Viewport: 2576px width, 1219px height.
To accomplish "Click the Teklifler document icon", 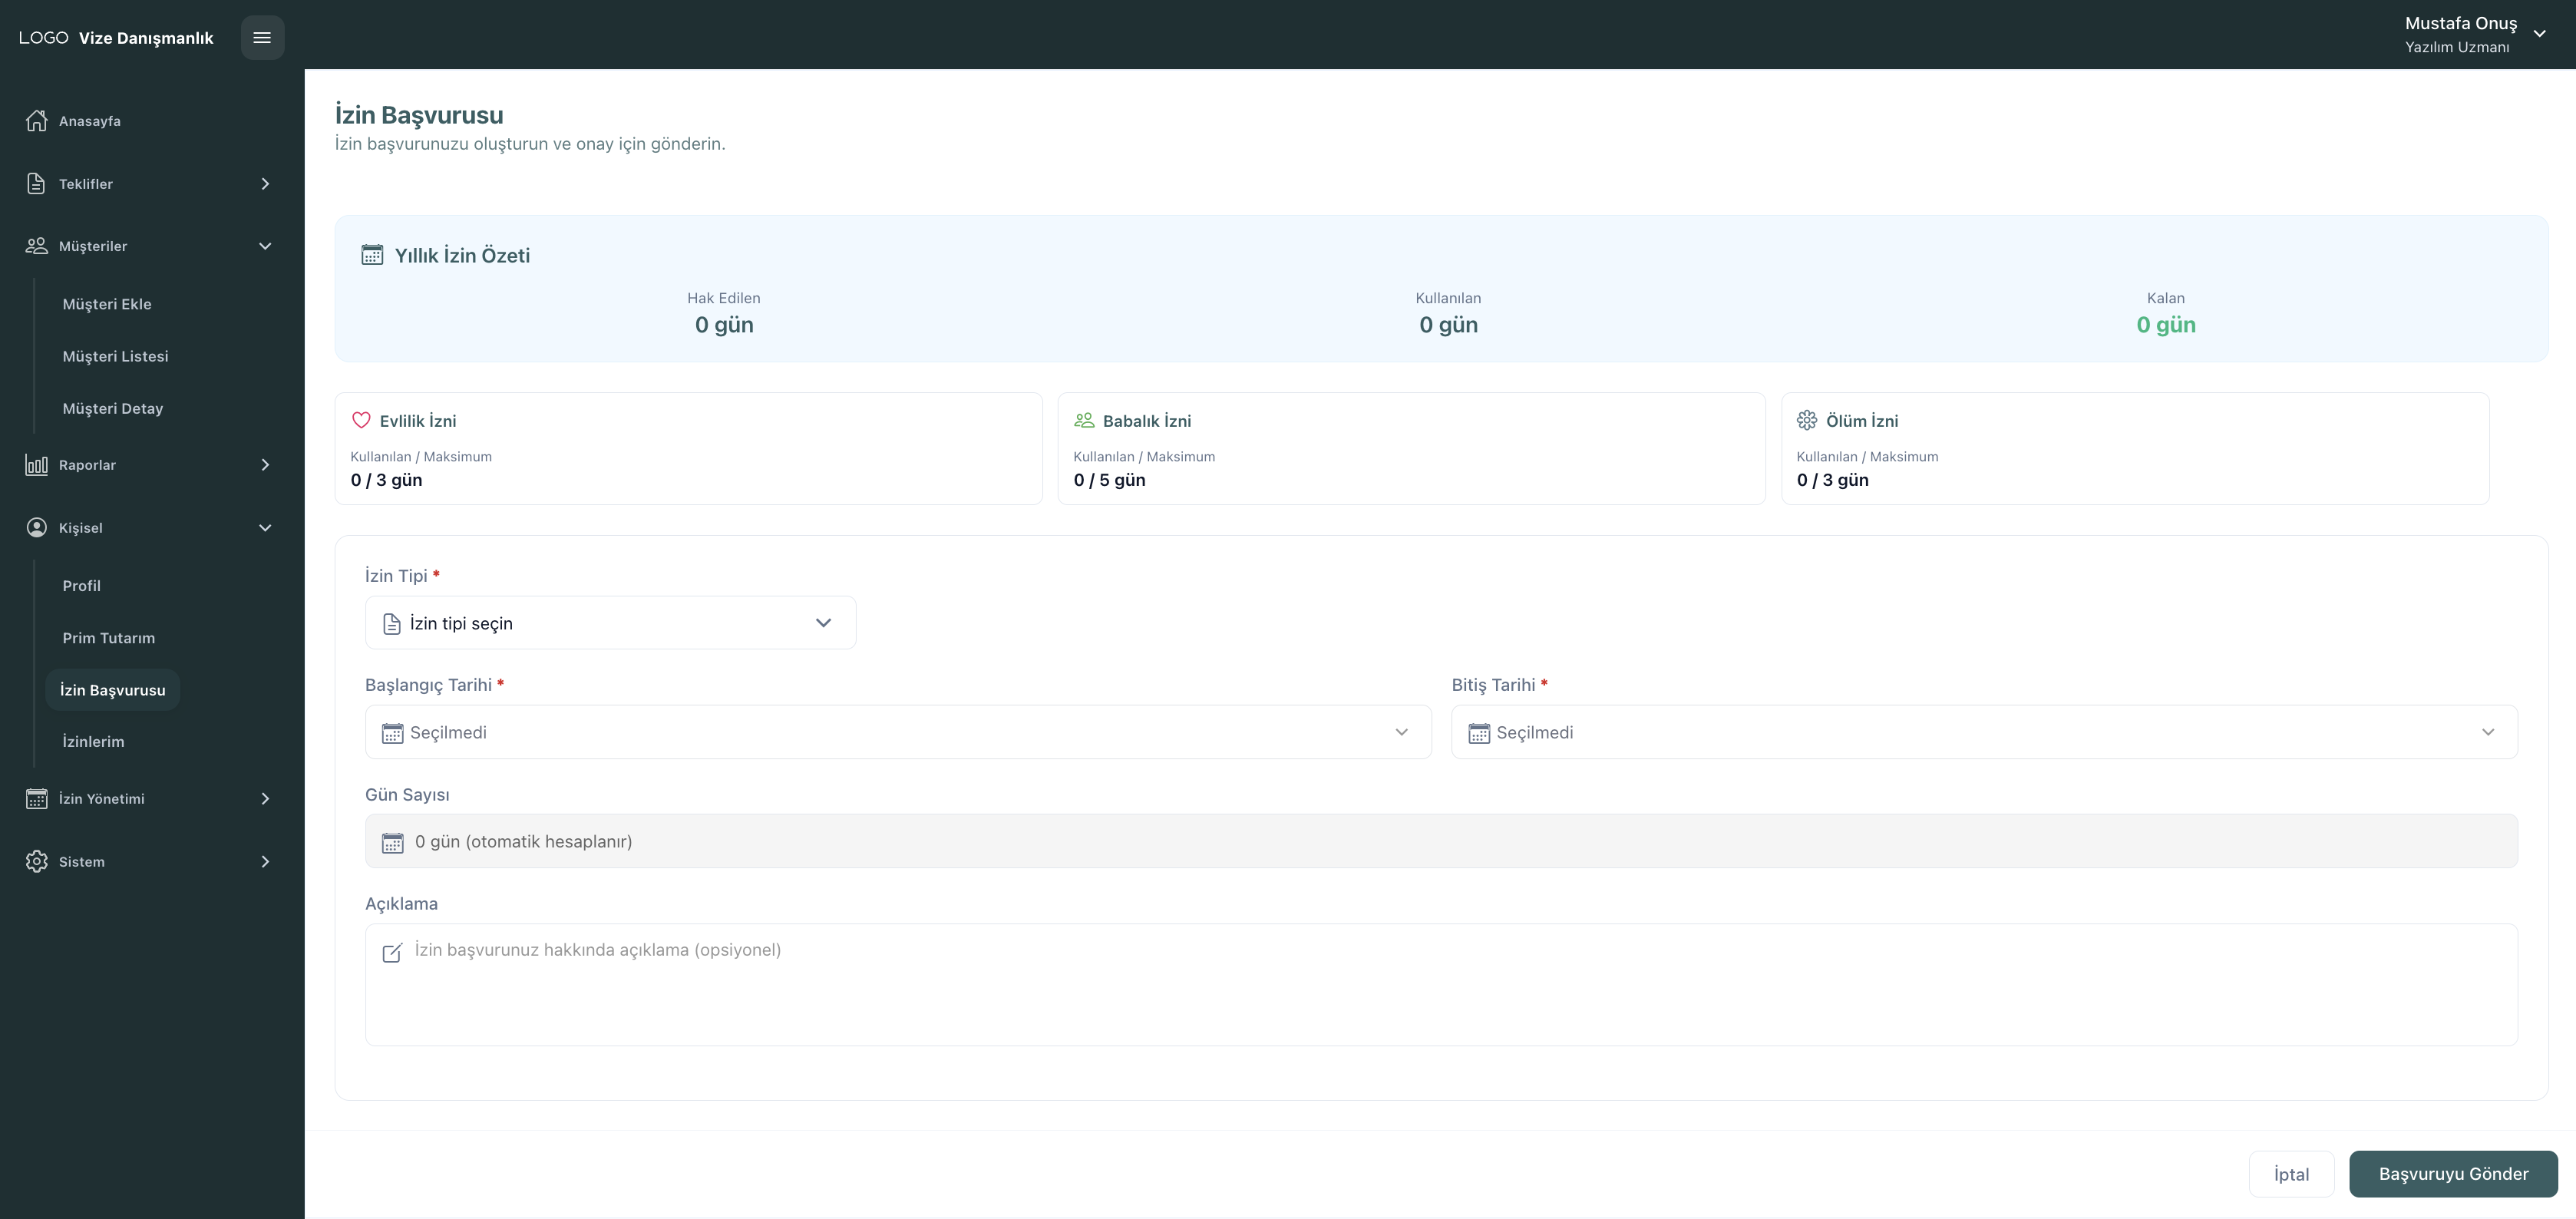I will 37,184.
